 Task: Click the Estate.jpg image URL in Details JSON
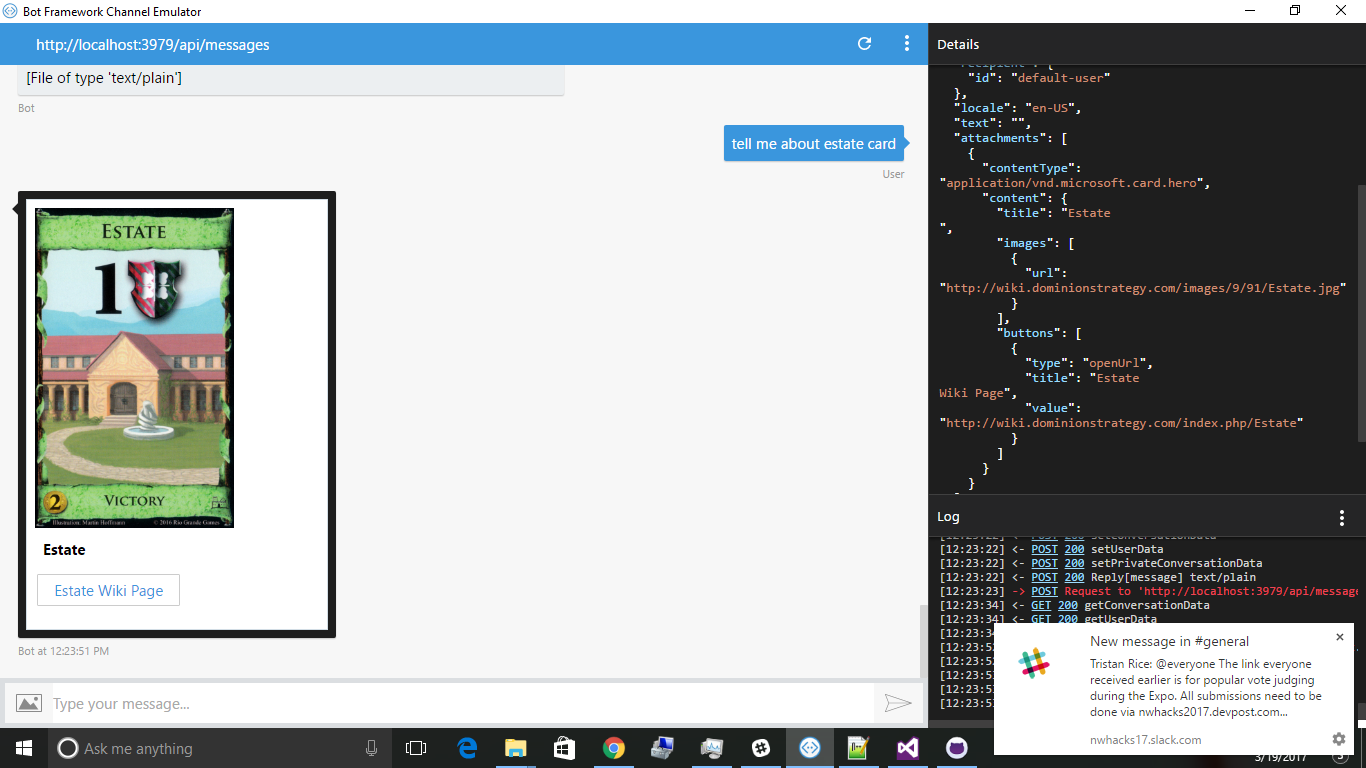coord(1142,288)
